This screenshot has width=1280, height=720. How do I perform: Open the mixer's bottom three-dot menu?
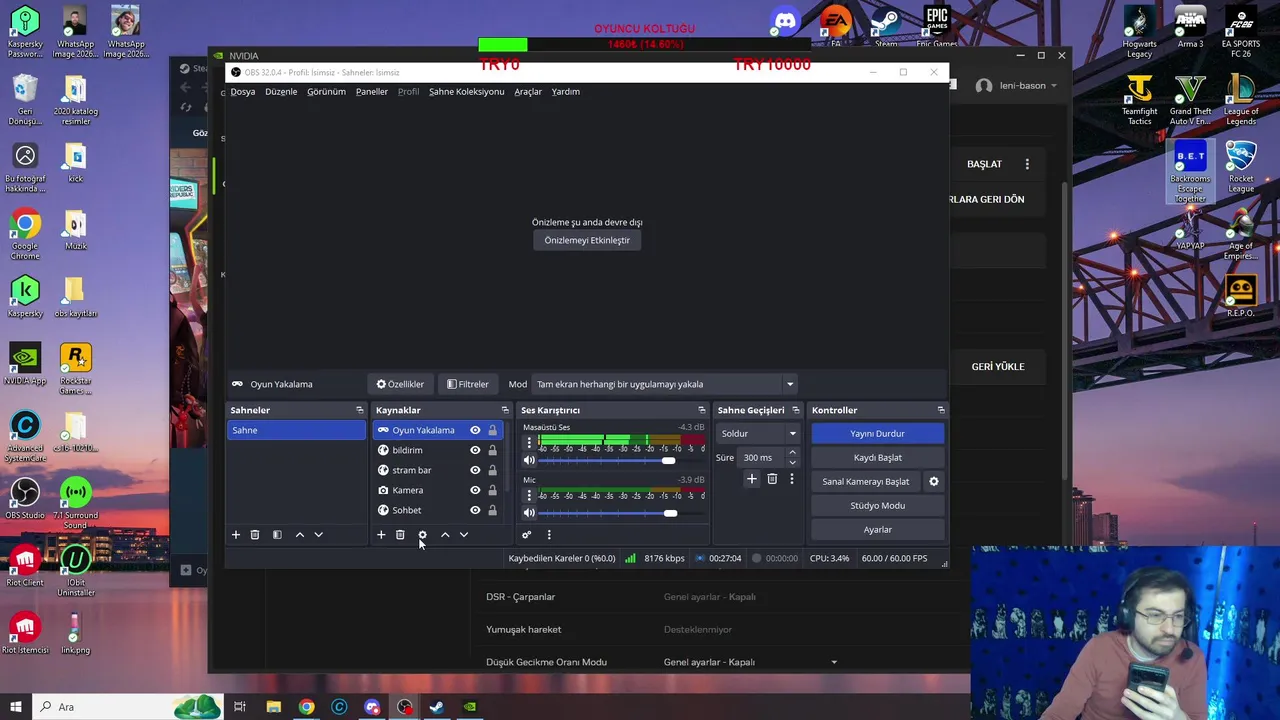coord(549,535)
